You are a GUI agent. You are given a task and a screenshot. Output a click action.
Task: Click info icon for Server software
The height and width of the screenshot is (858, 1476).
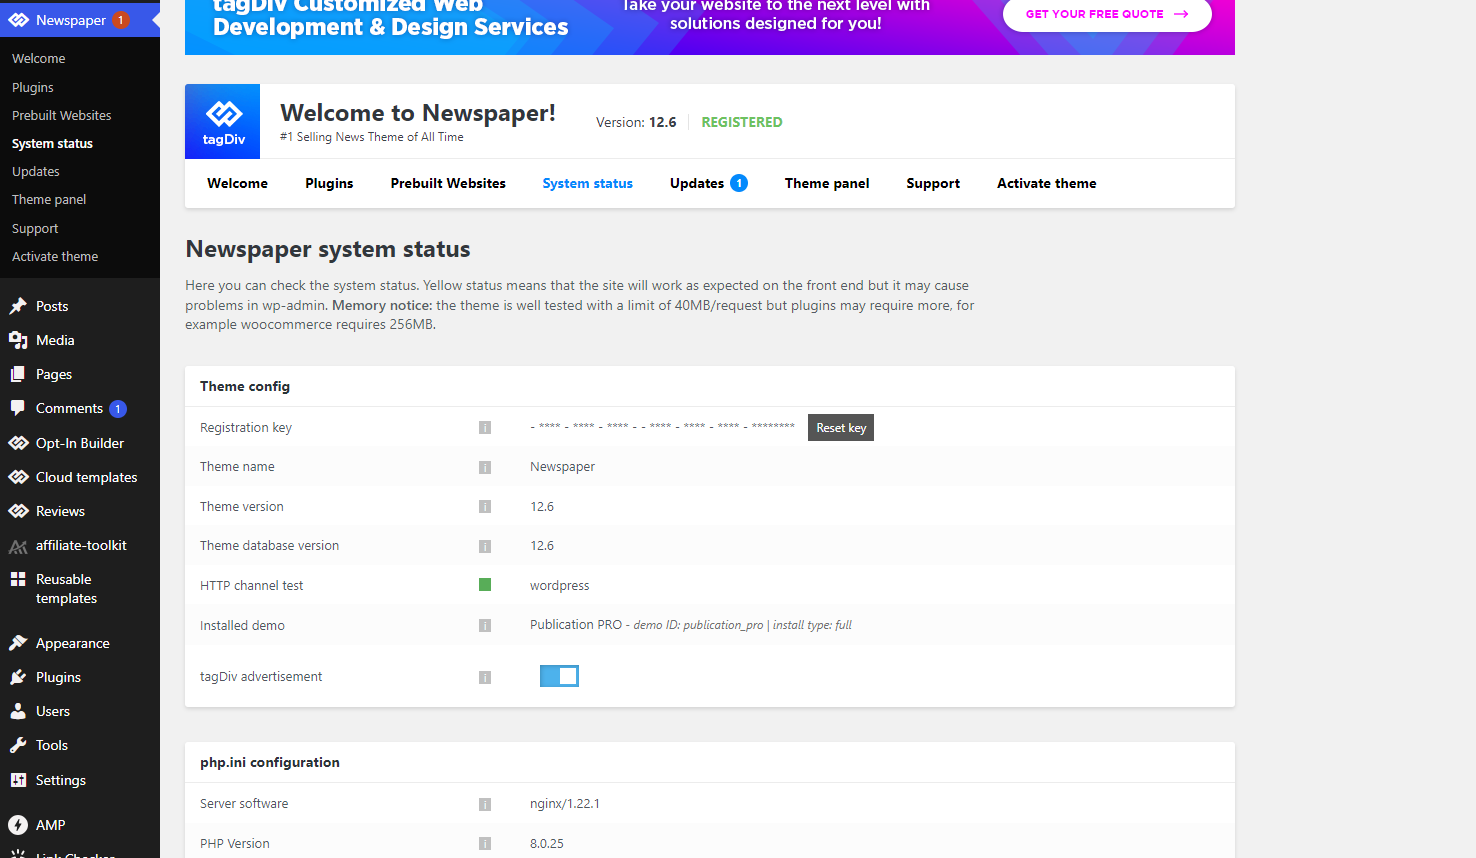485,804
